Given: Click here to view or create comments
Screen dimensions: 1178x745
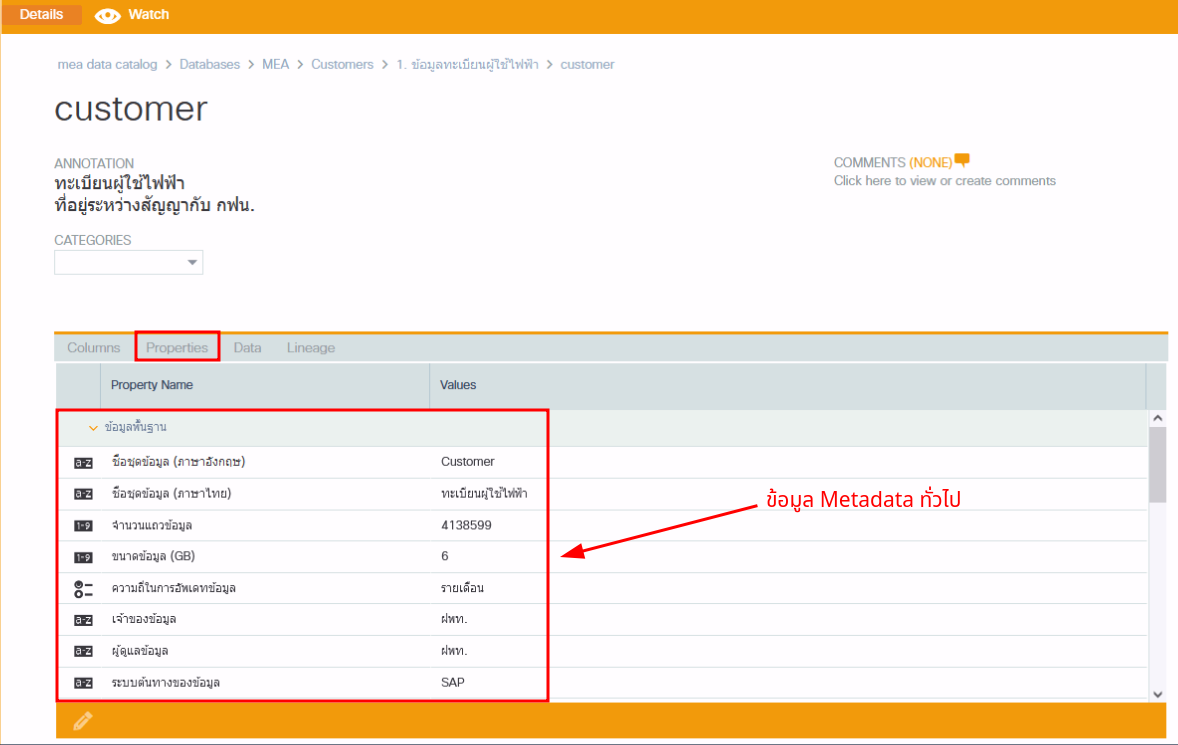Looking at the screenshot, I should (944, 181).
